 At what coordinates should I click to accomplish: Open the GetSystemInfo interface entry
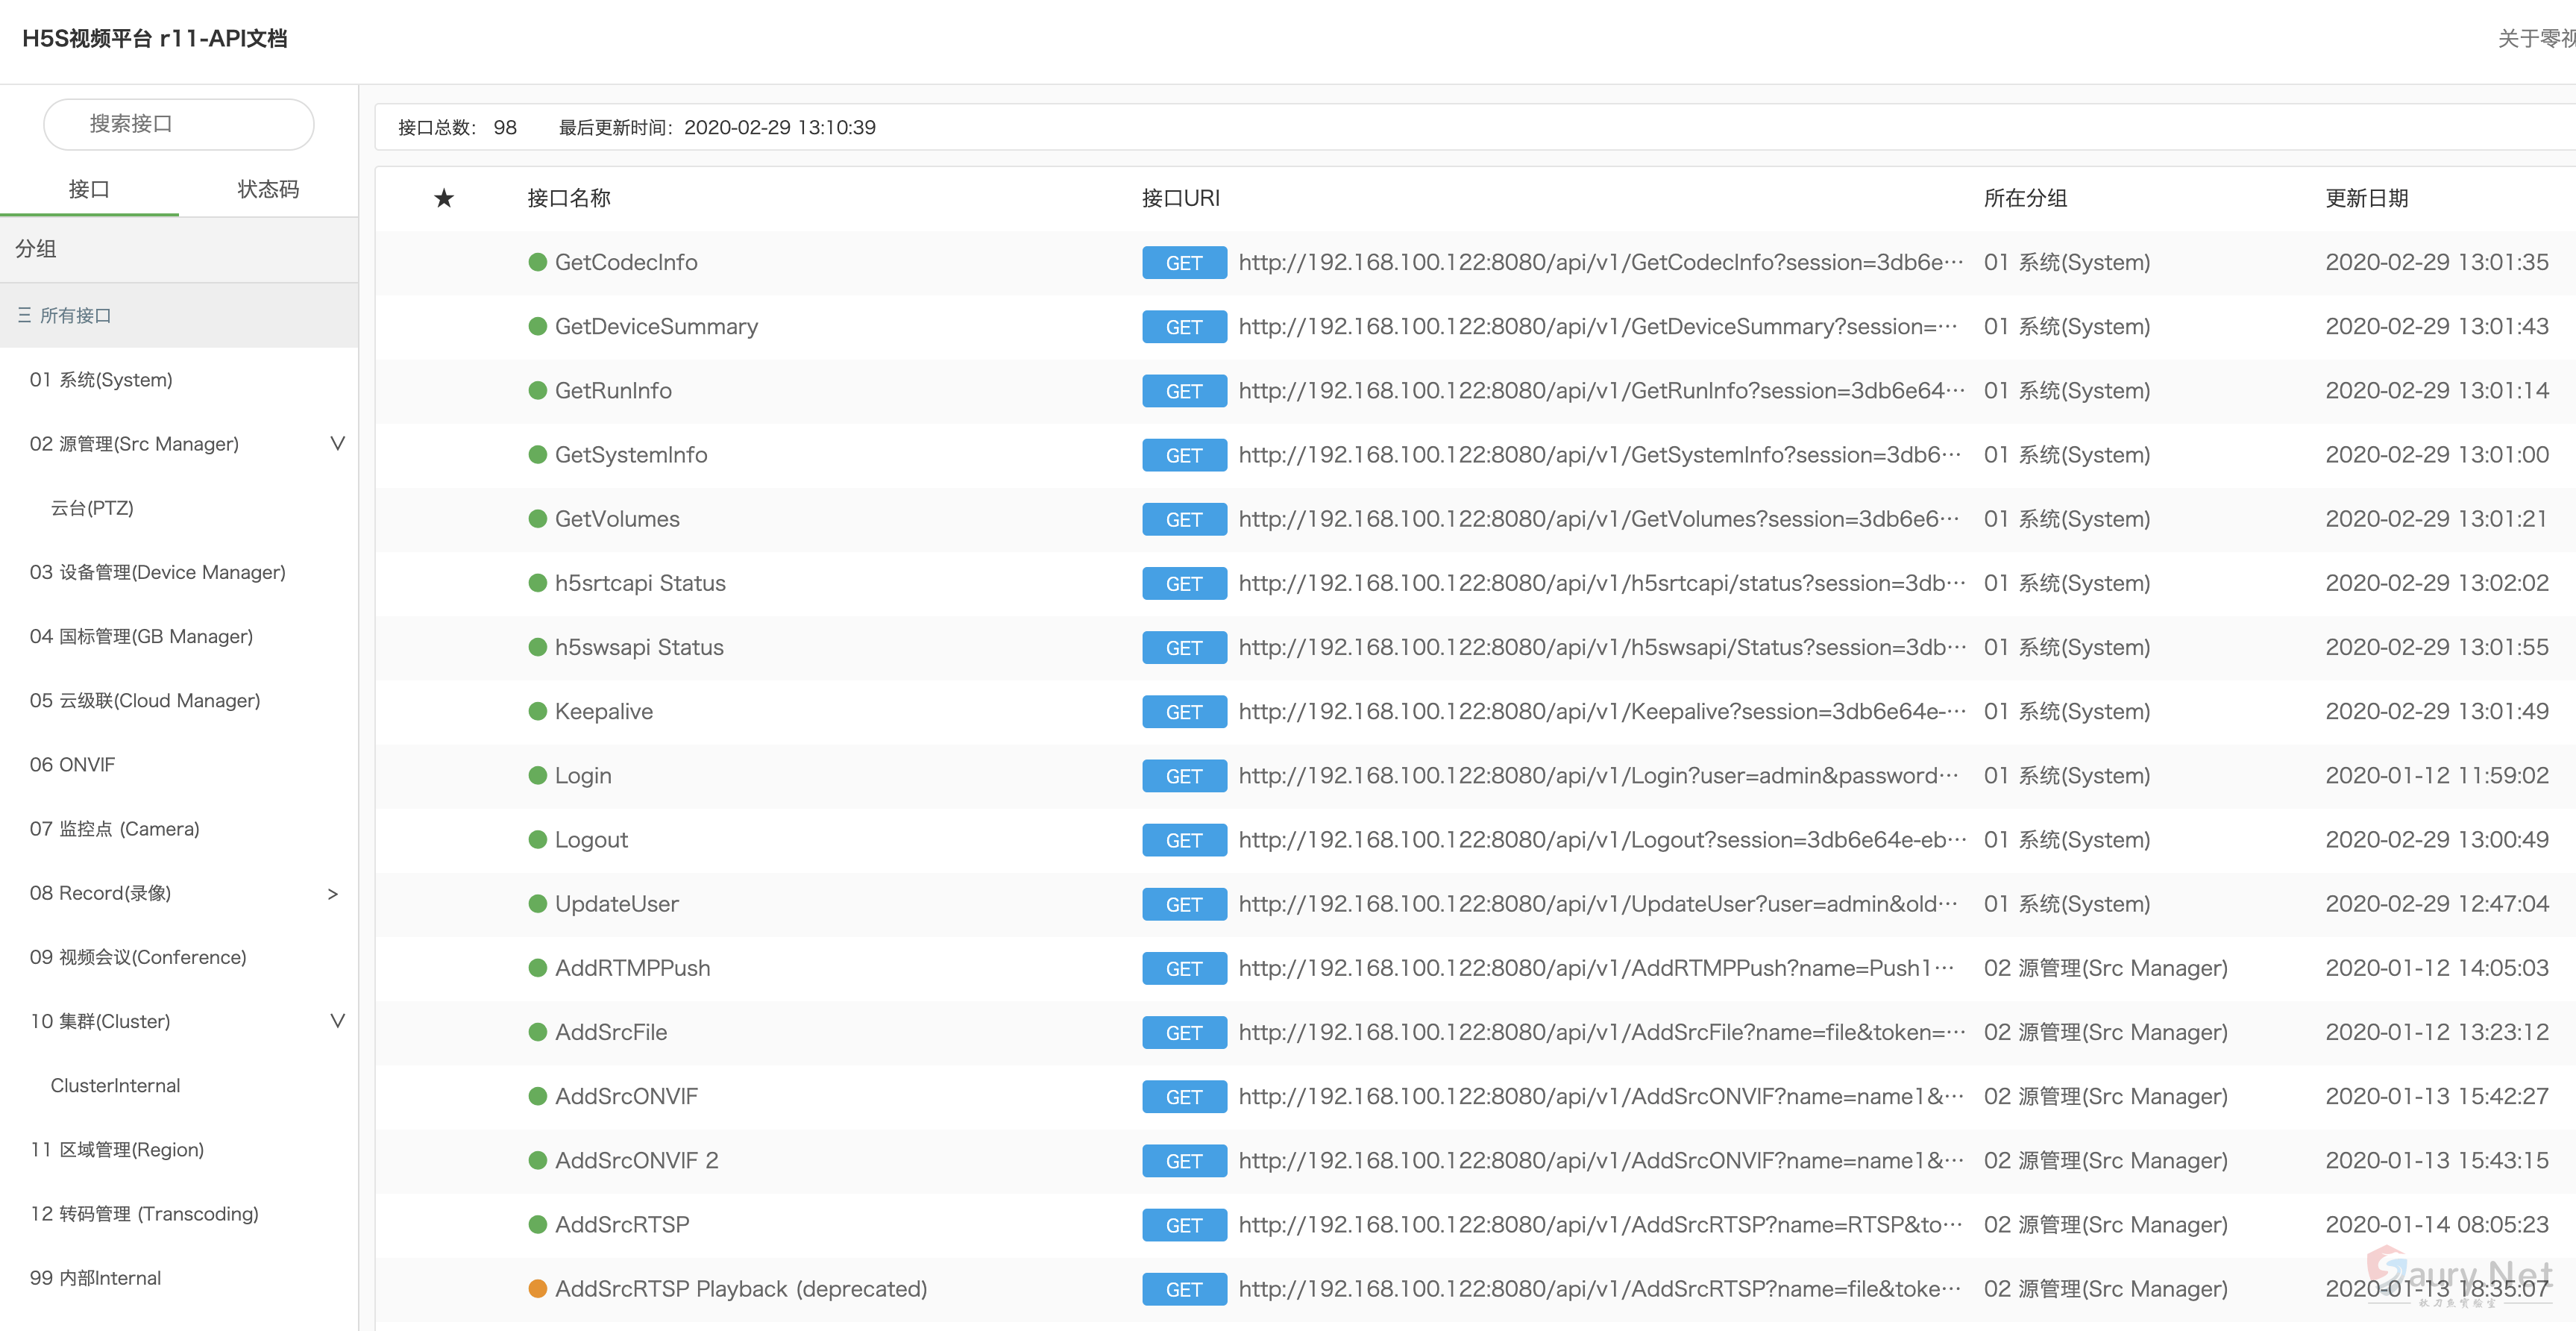click(x=630, y=455)
